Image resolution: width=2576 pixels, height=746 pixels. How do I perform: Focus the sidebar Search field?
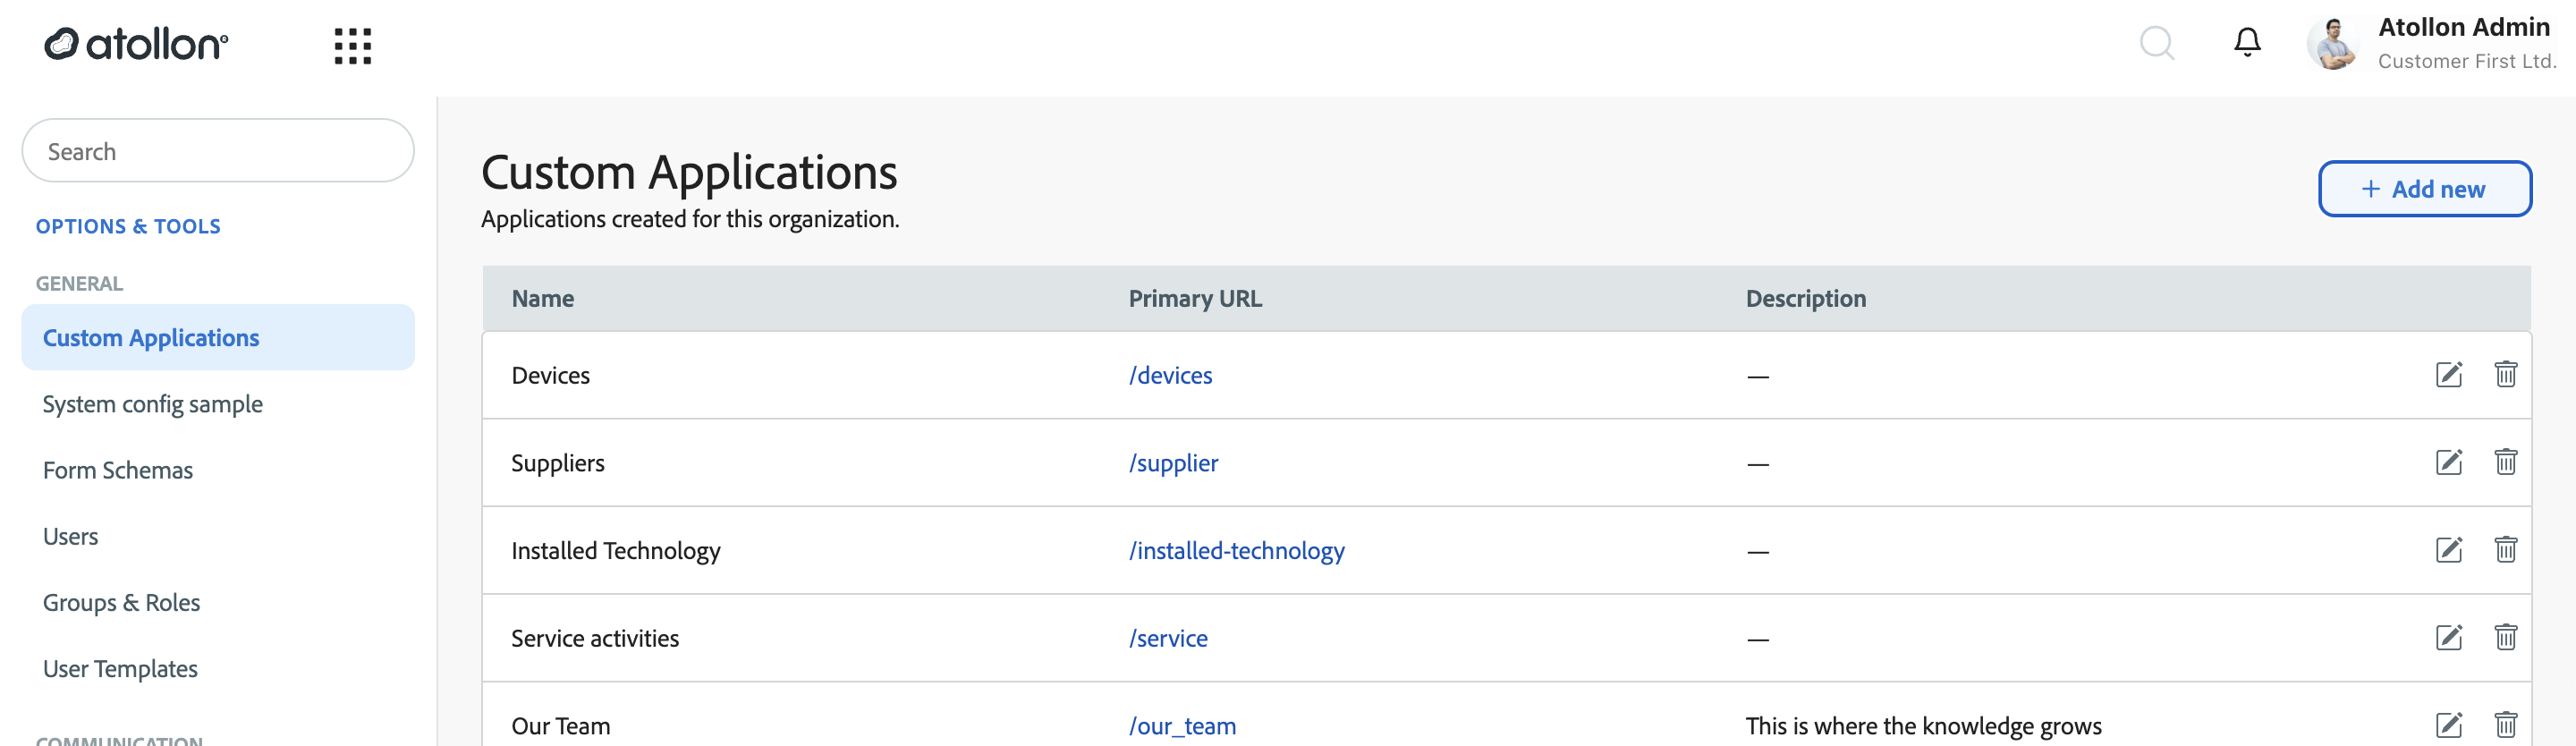[218, 151]
